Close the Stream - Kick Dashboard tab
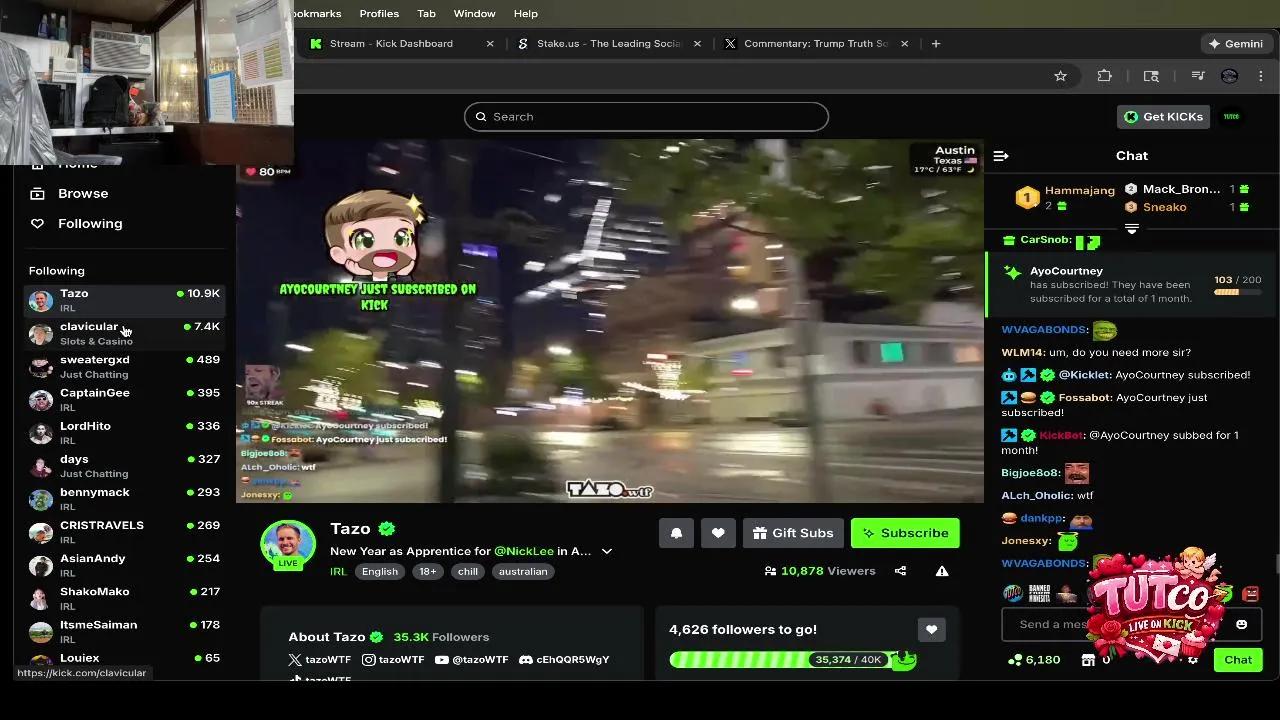The width and height of the screenshot is (1280, 720). tap(490, 44)
